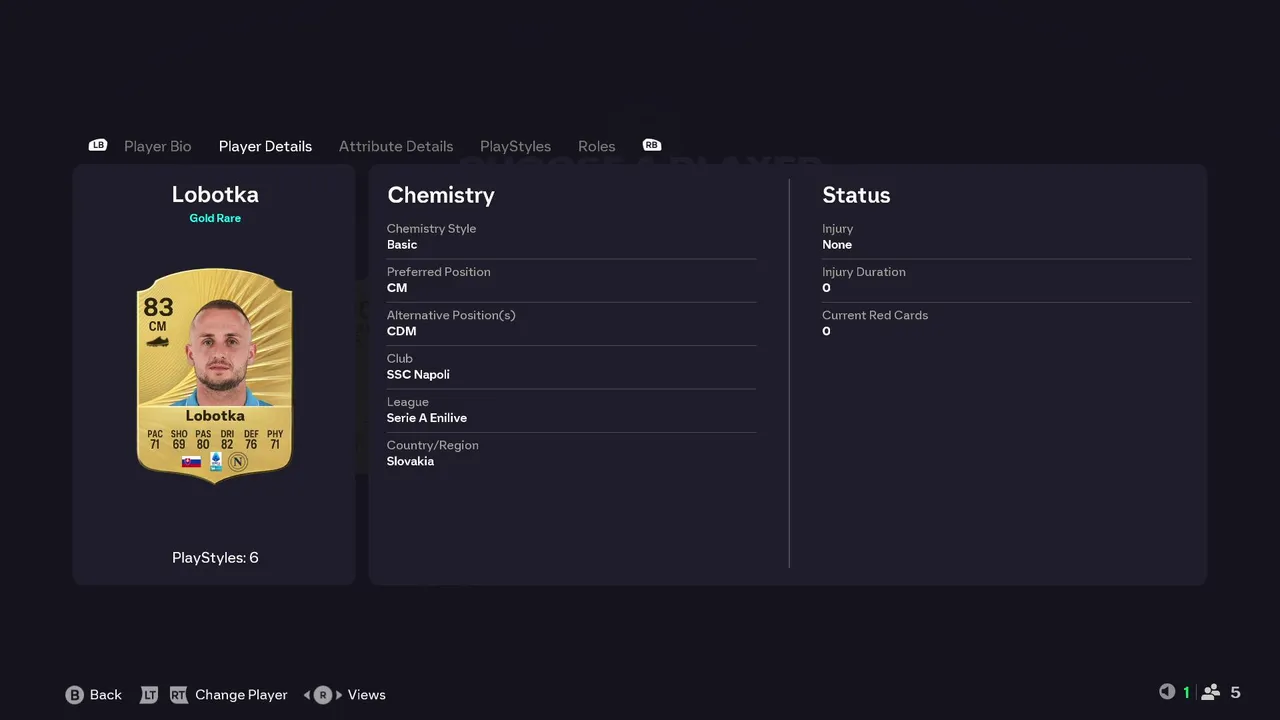Click Preferred Position value CM
Image resolution: width=1280 pixels, height=720 pixels.
click(x=397, y=288)
